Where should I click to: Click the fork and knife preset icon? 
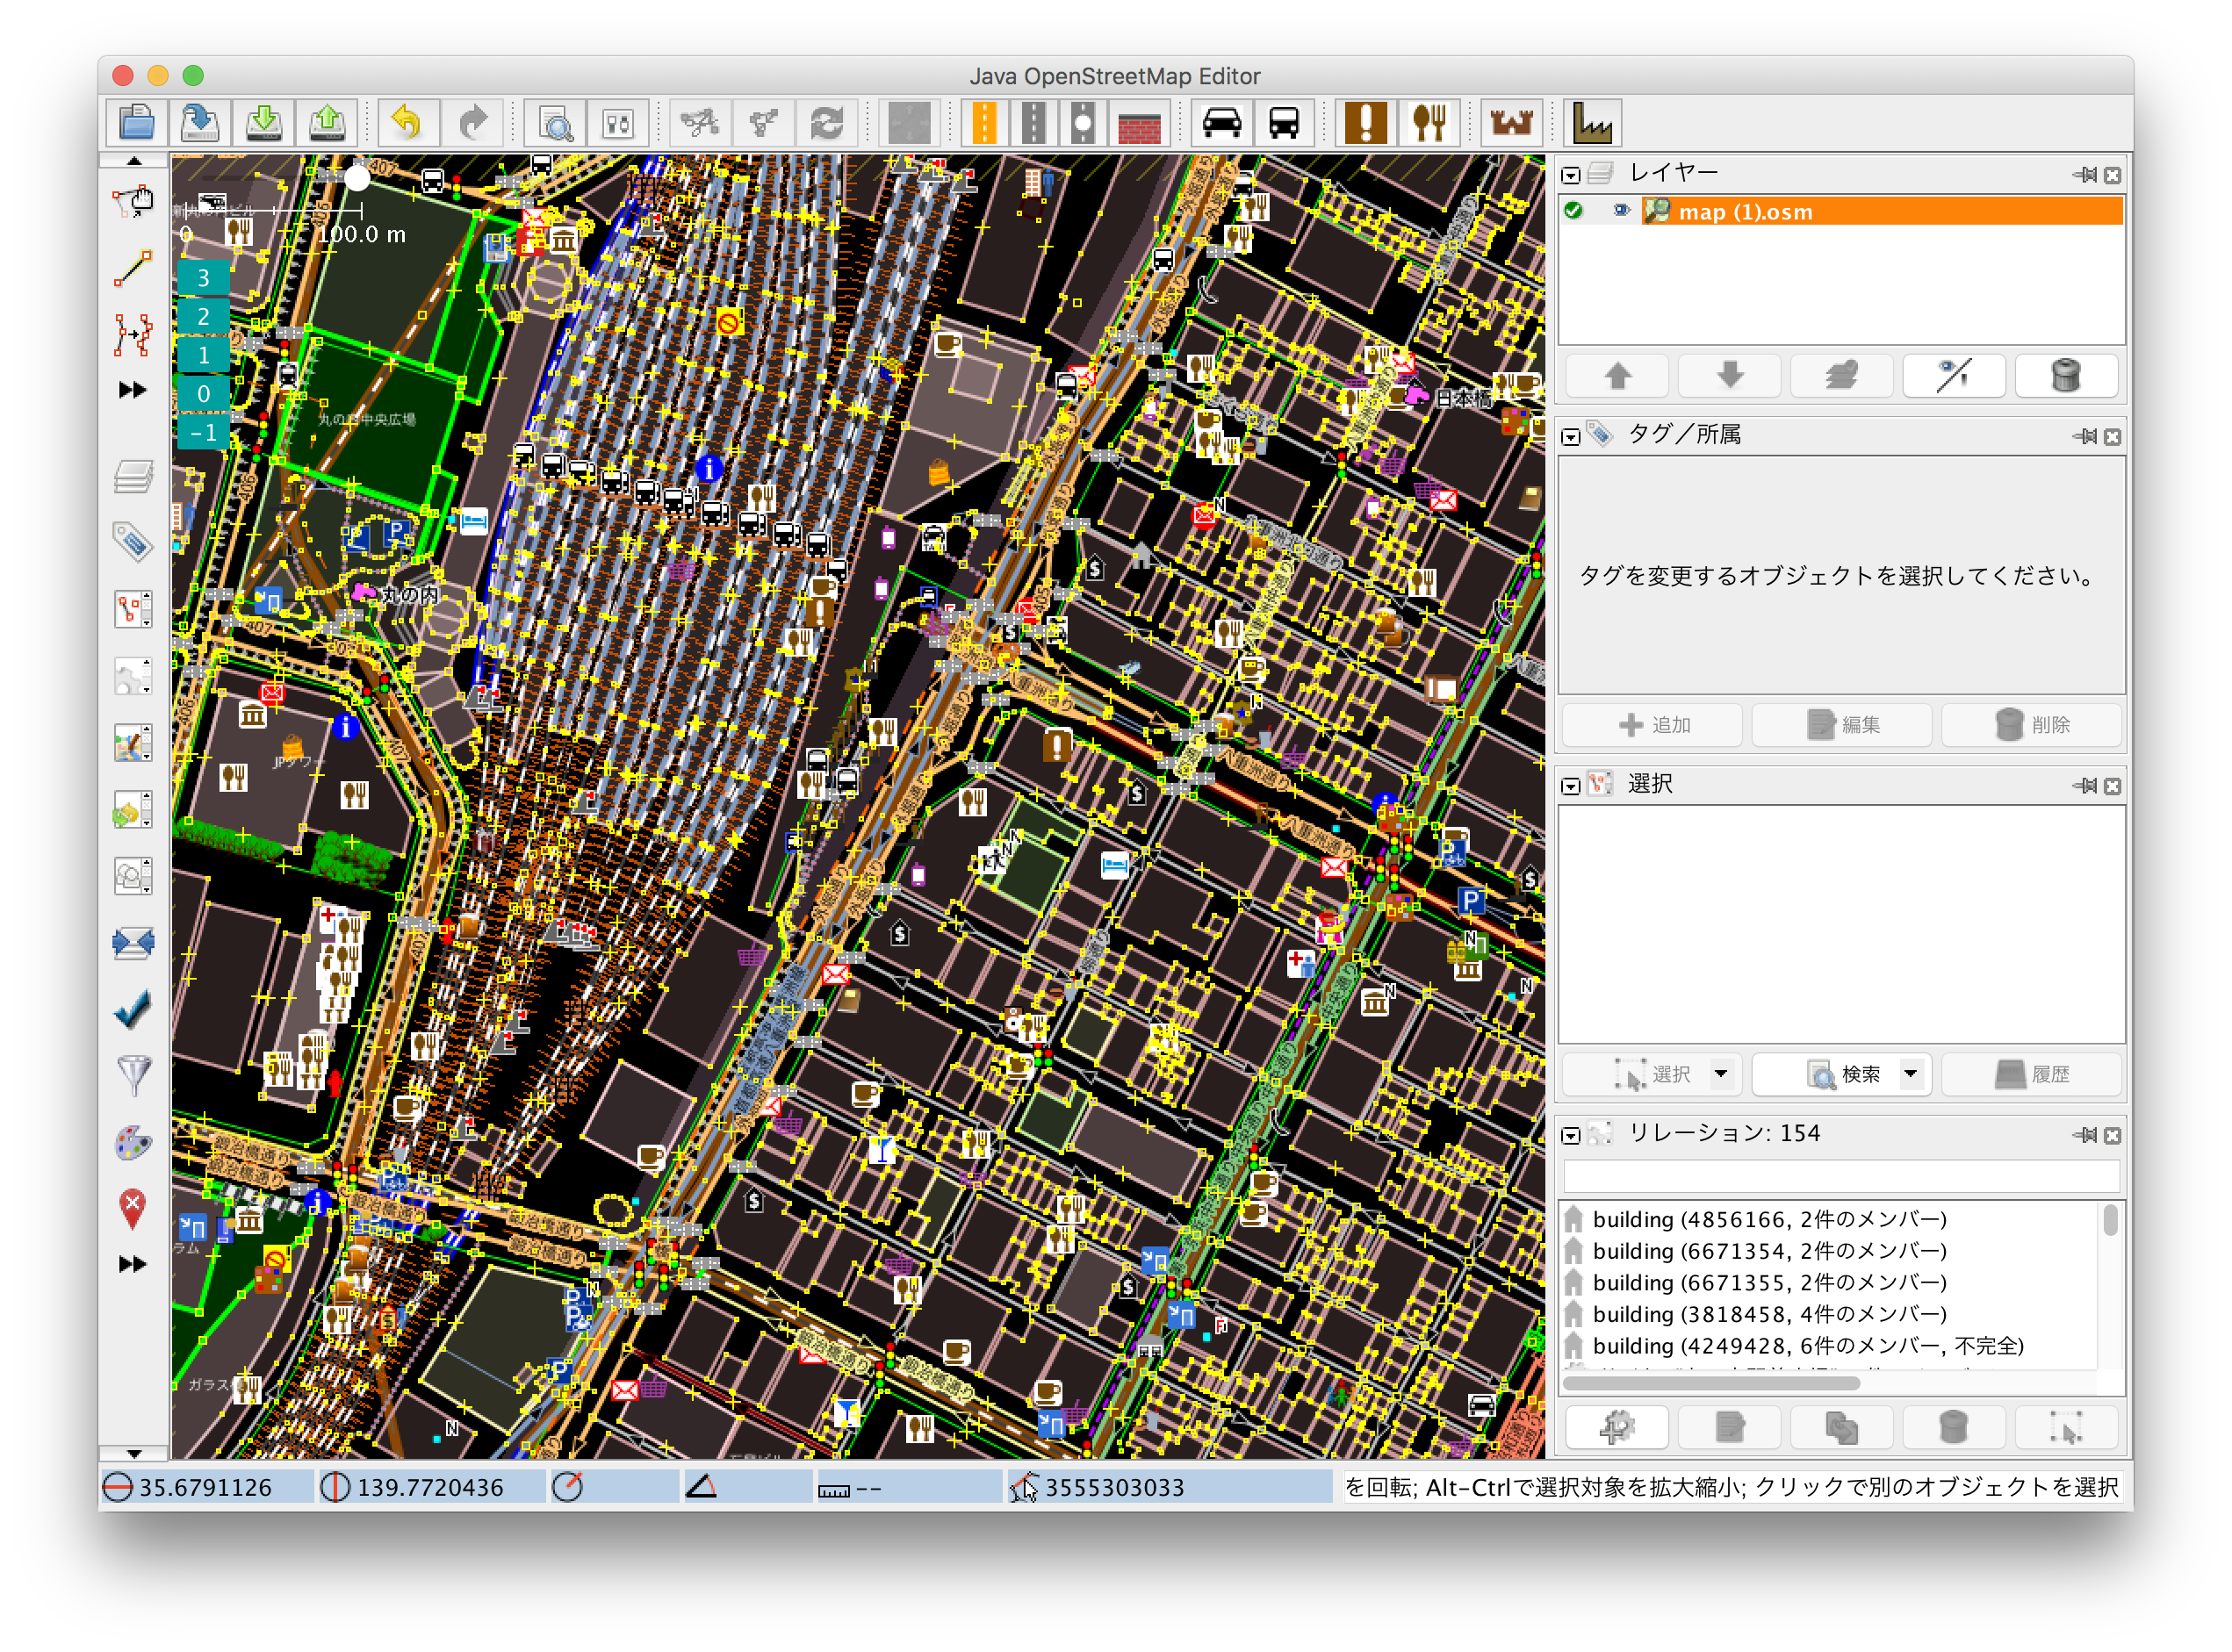(x=1429, y=123)
